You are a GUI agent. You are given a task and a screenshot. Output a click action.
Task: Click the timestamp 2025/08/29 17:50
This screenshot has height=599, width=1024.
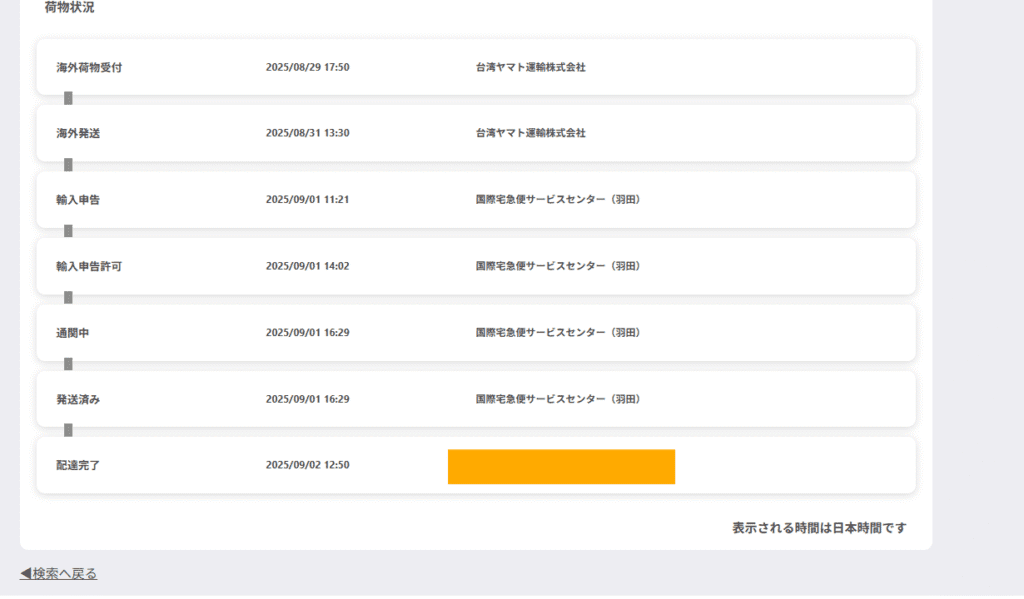click(307, 67)
